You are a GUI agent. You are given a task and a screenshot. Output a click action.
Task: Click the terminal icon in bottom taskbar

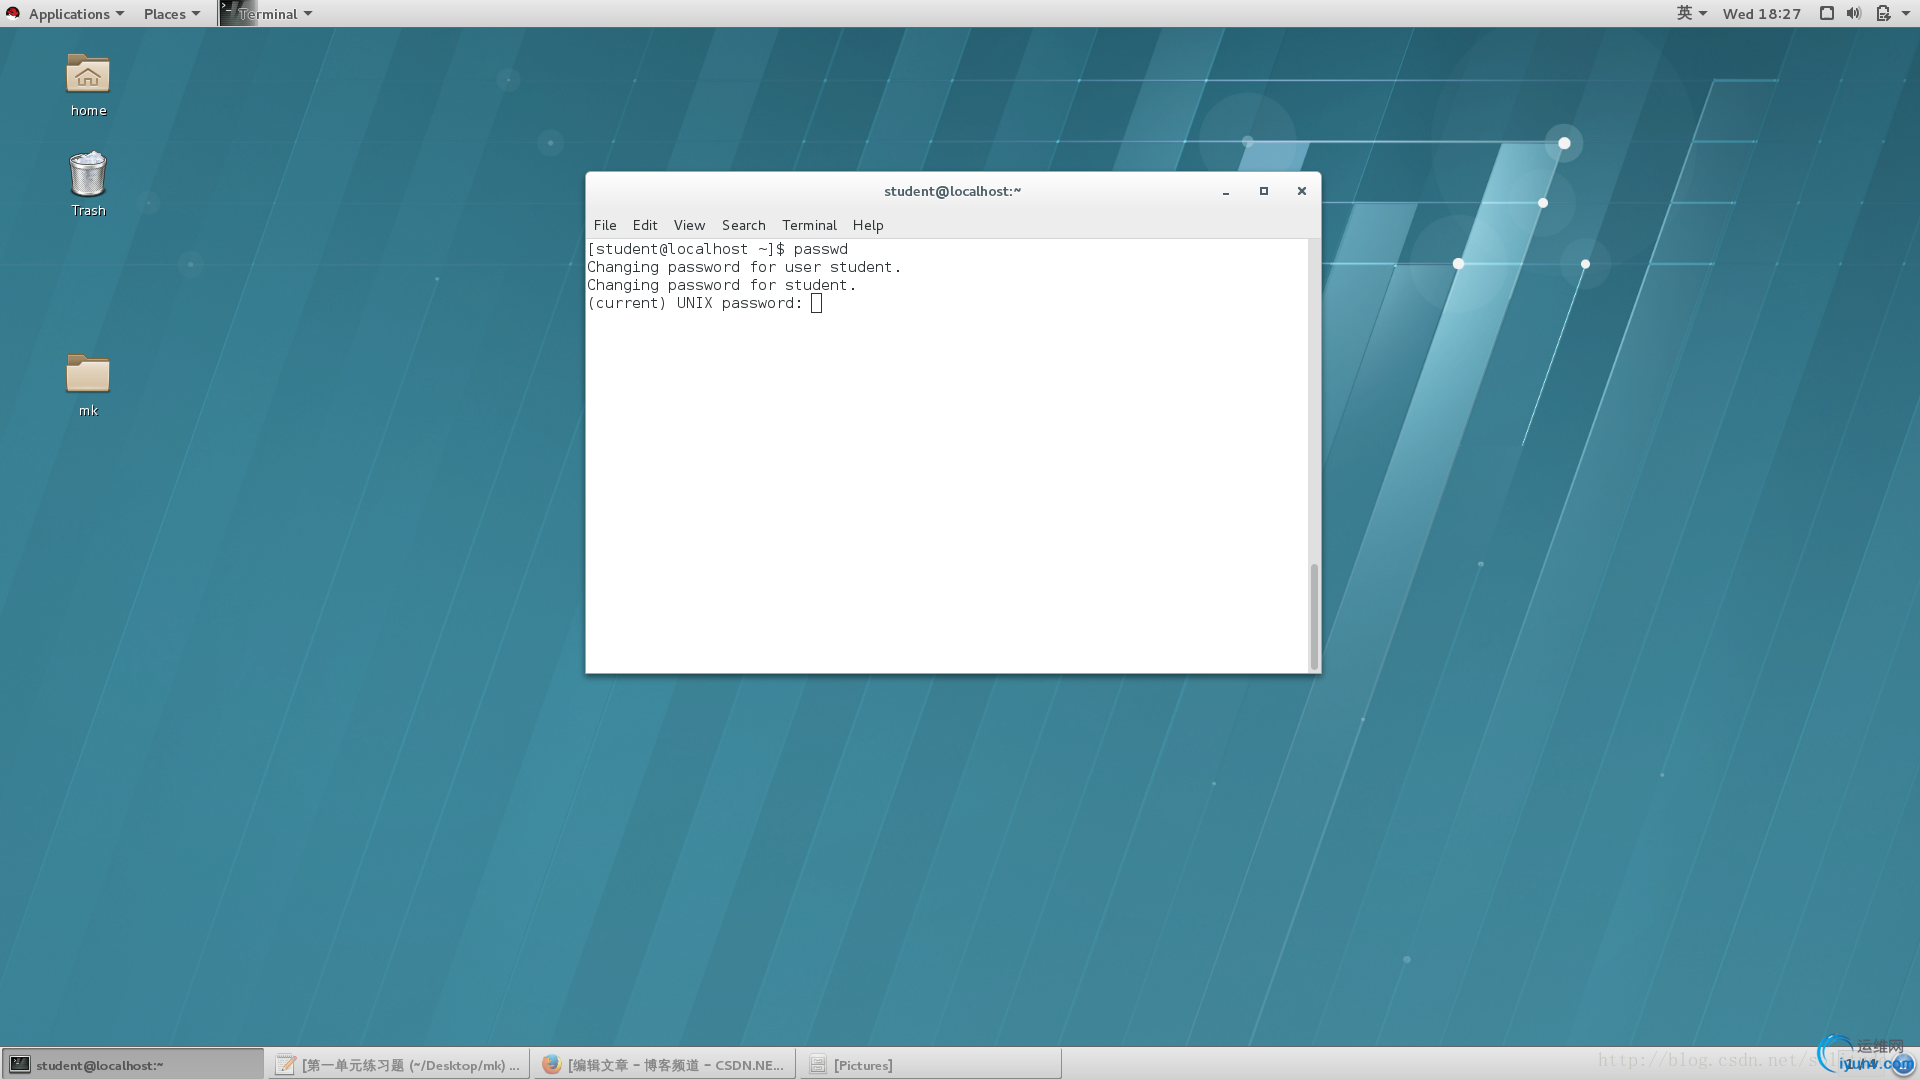tap(20, 1065)
